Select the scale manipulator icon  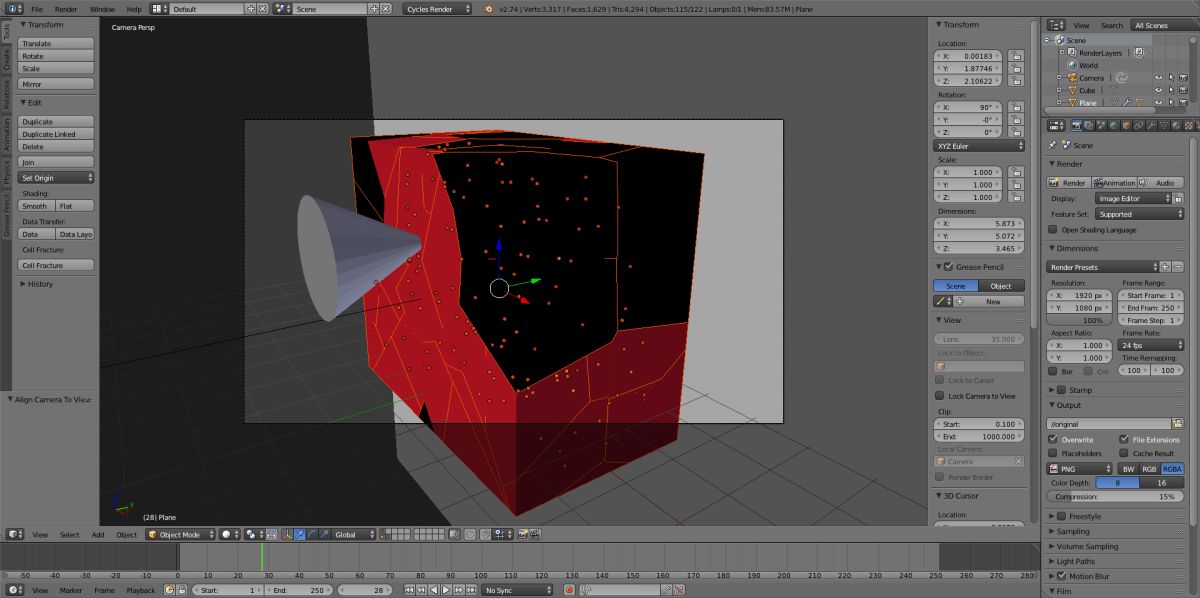[324, 534]
